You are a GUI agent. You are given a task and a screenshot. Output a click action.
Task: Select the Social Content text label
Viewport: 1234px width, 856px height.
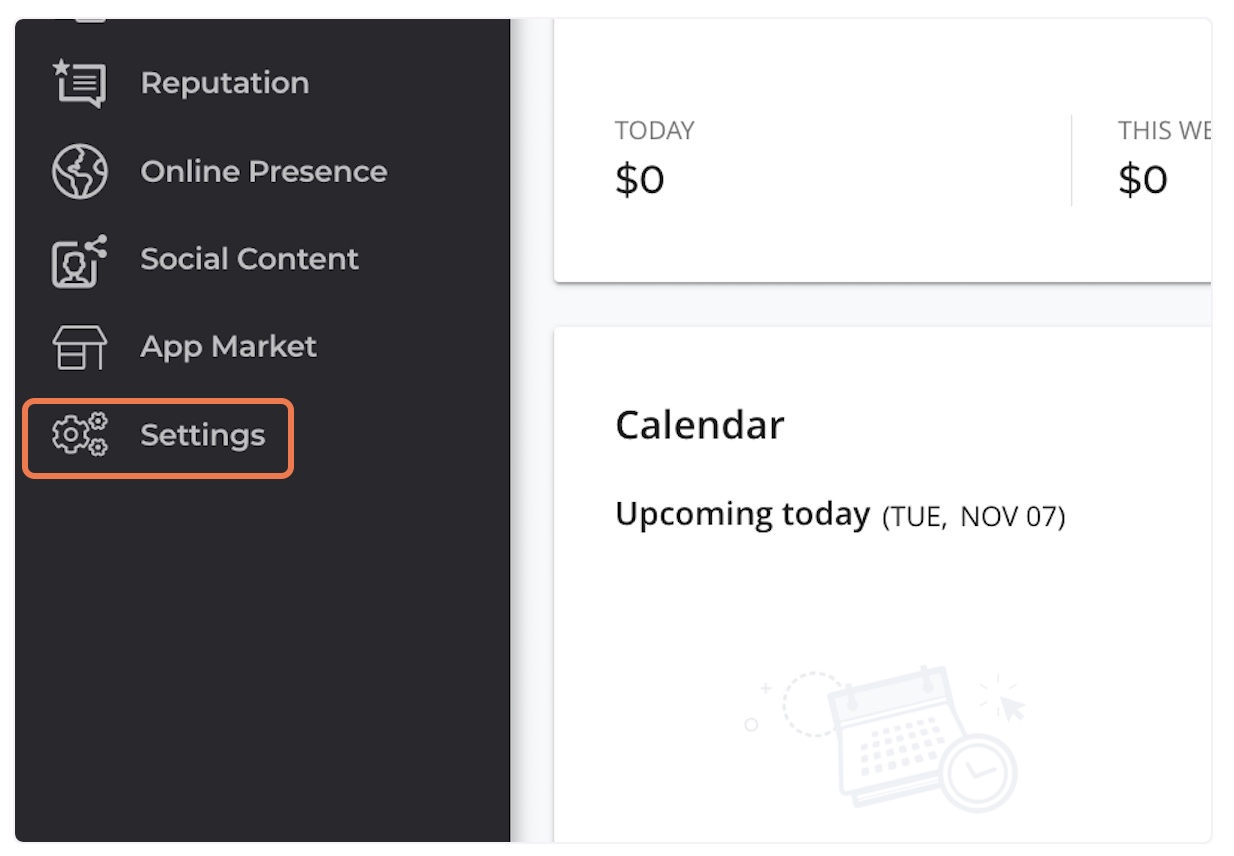(250, 259)
